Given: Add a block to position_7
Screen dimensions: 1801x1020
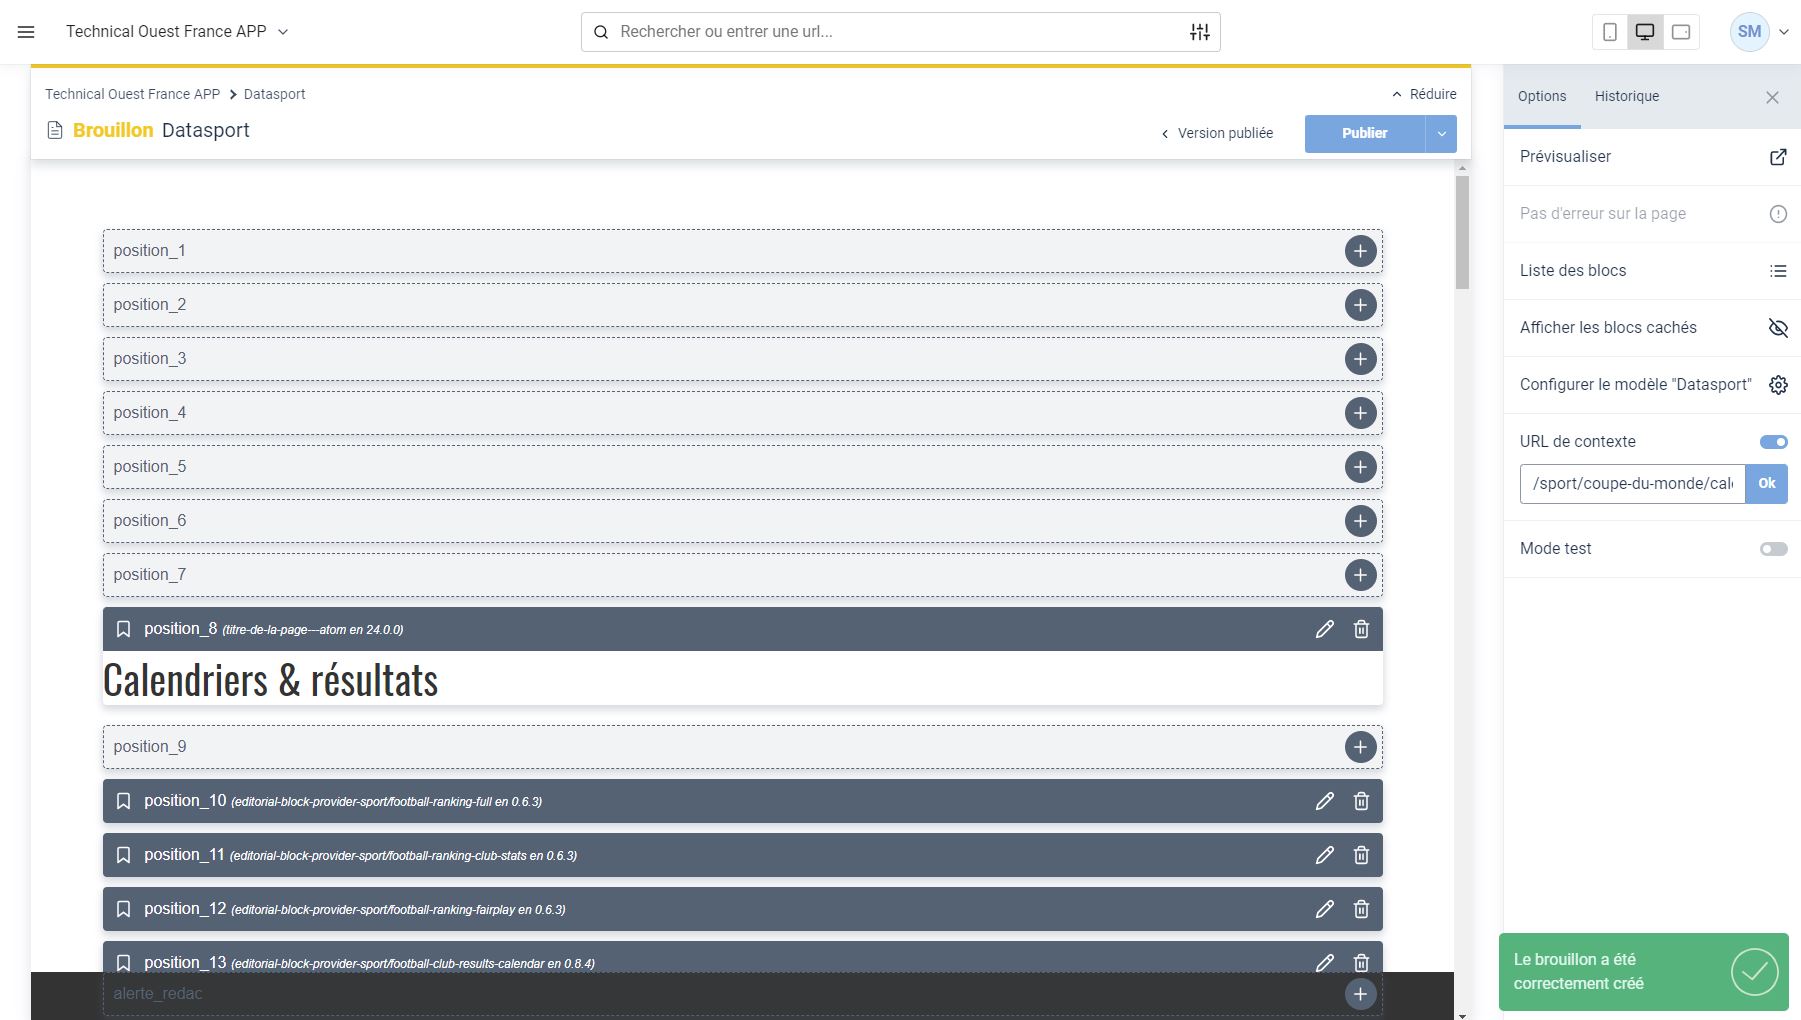Looking at the screenshot, I should pyautogui.click(x=1360, y=575).
